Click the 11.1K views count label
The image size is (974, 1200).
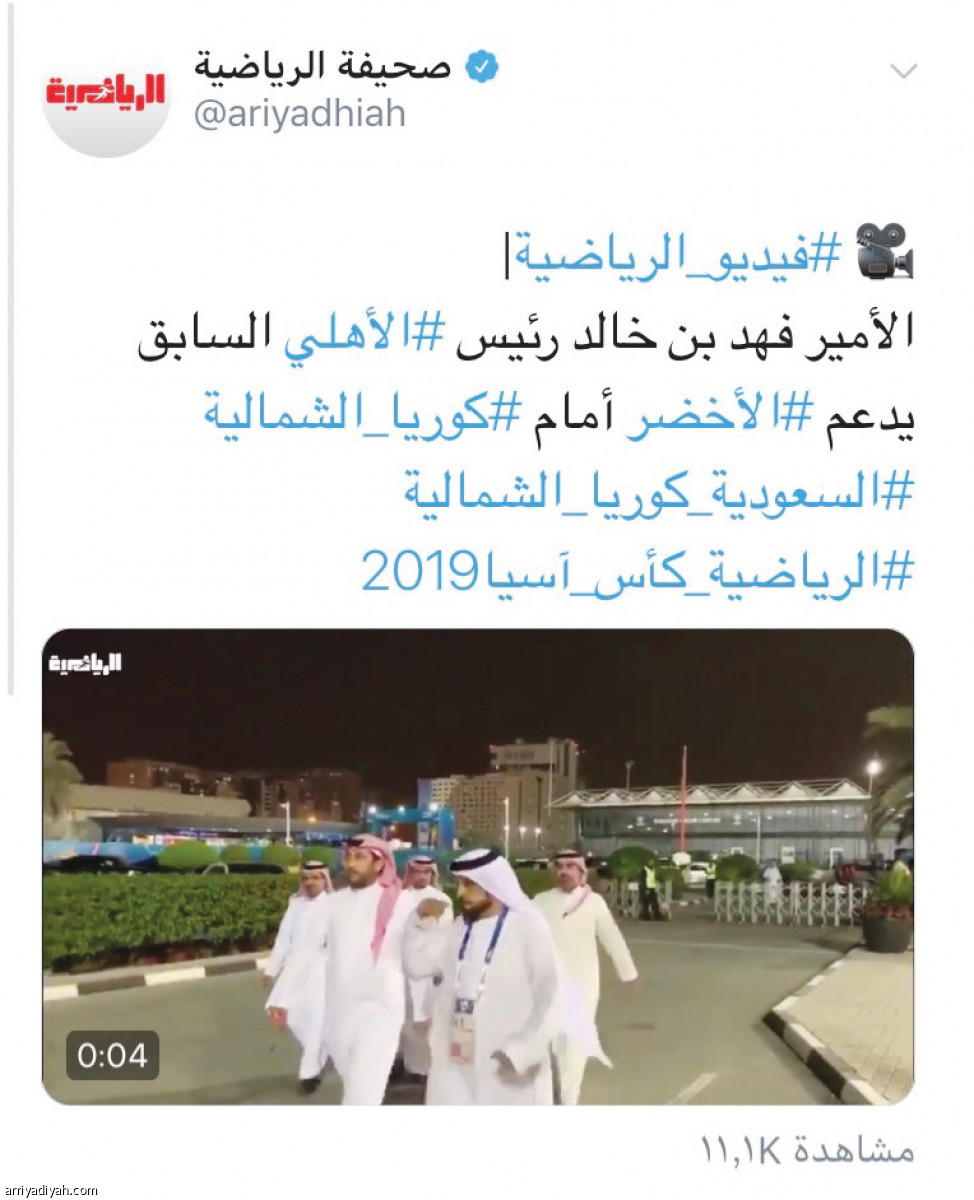coord(807,1150)
